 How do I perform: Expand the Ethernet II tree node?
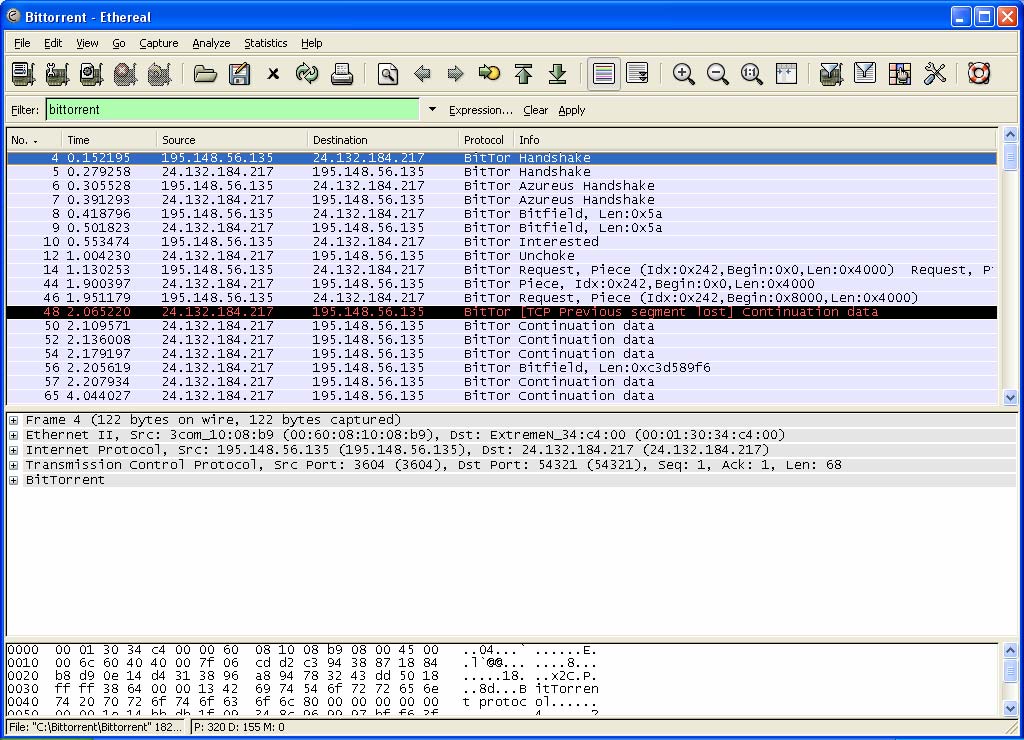[x=14, y=435]
